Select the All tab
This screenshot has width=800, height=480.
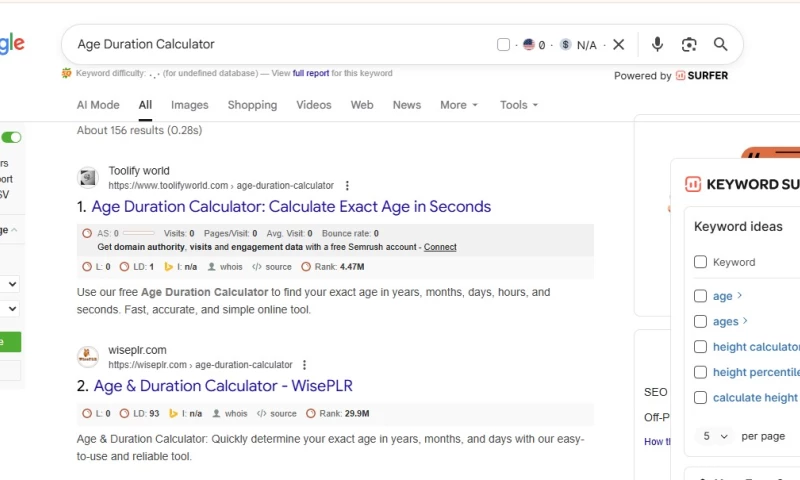(x=145, y=105)
